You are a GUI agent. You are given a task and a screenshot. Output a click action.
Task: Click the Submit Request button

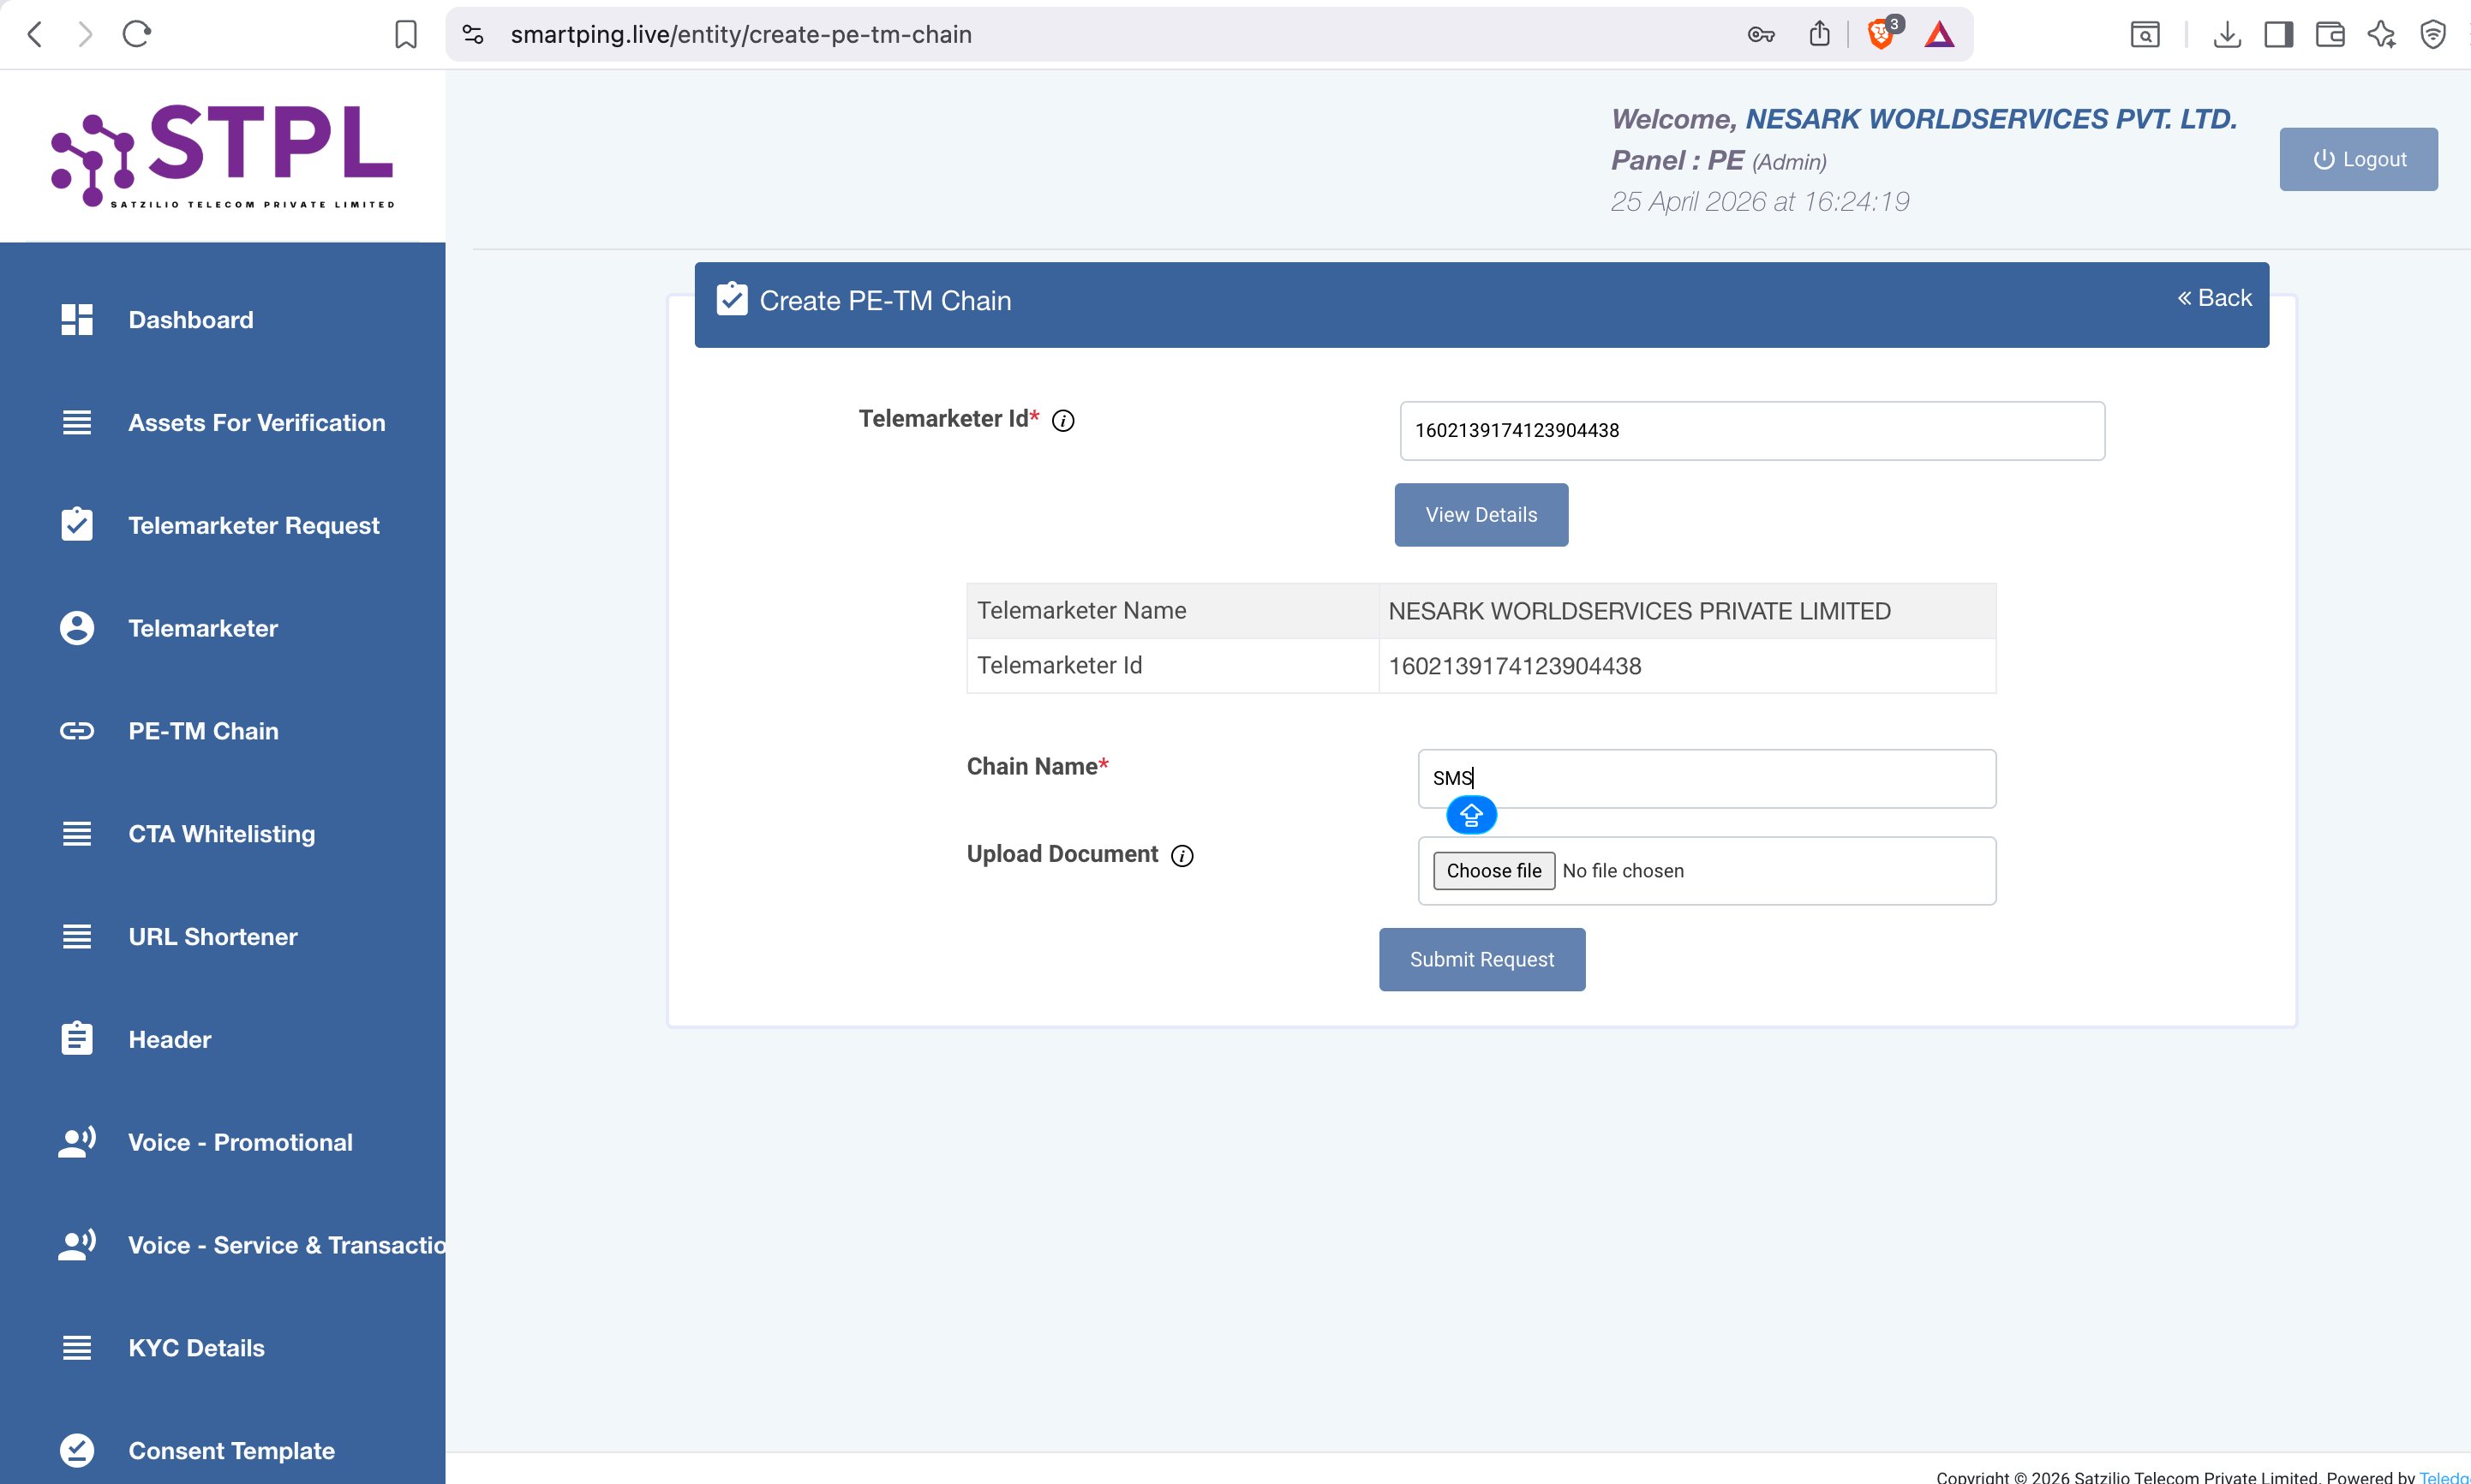pos(1482,960)
